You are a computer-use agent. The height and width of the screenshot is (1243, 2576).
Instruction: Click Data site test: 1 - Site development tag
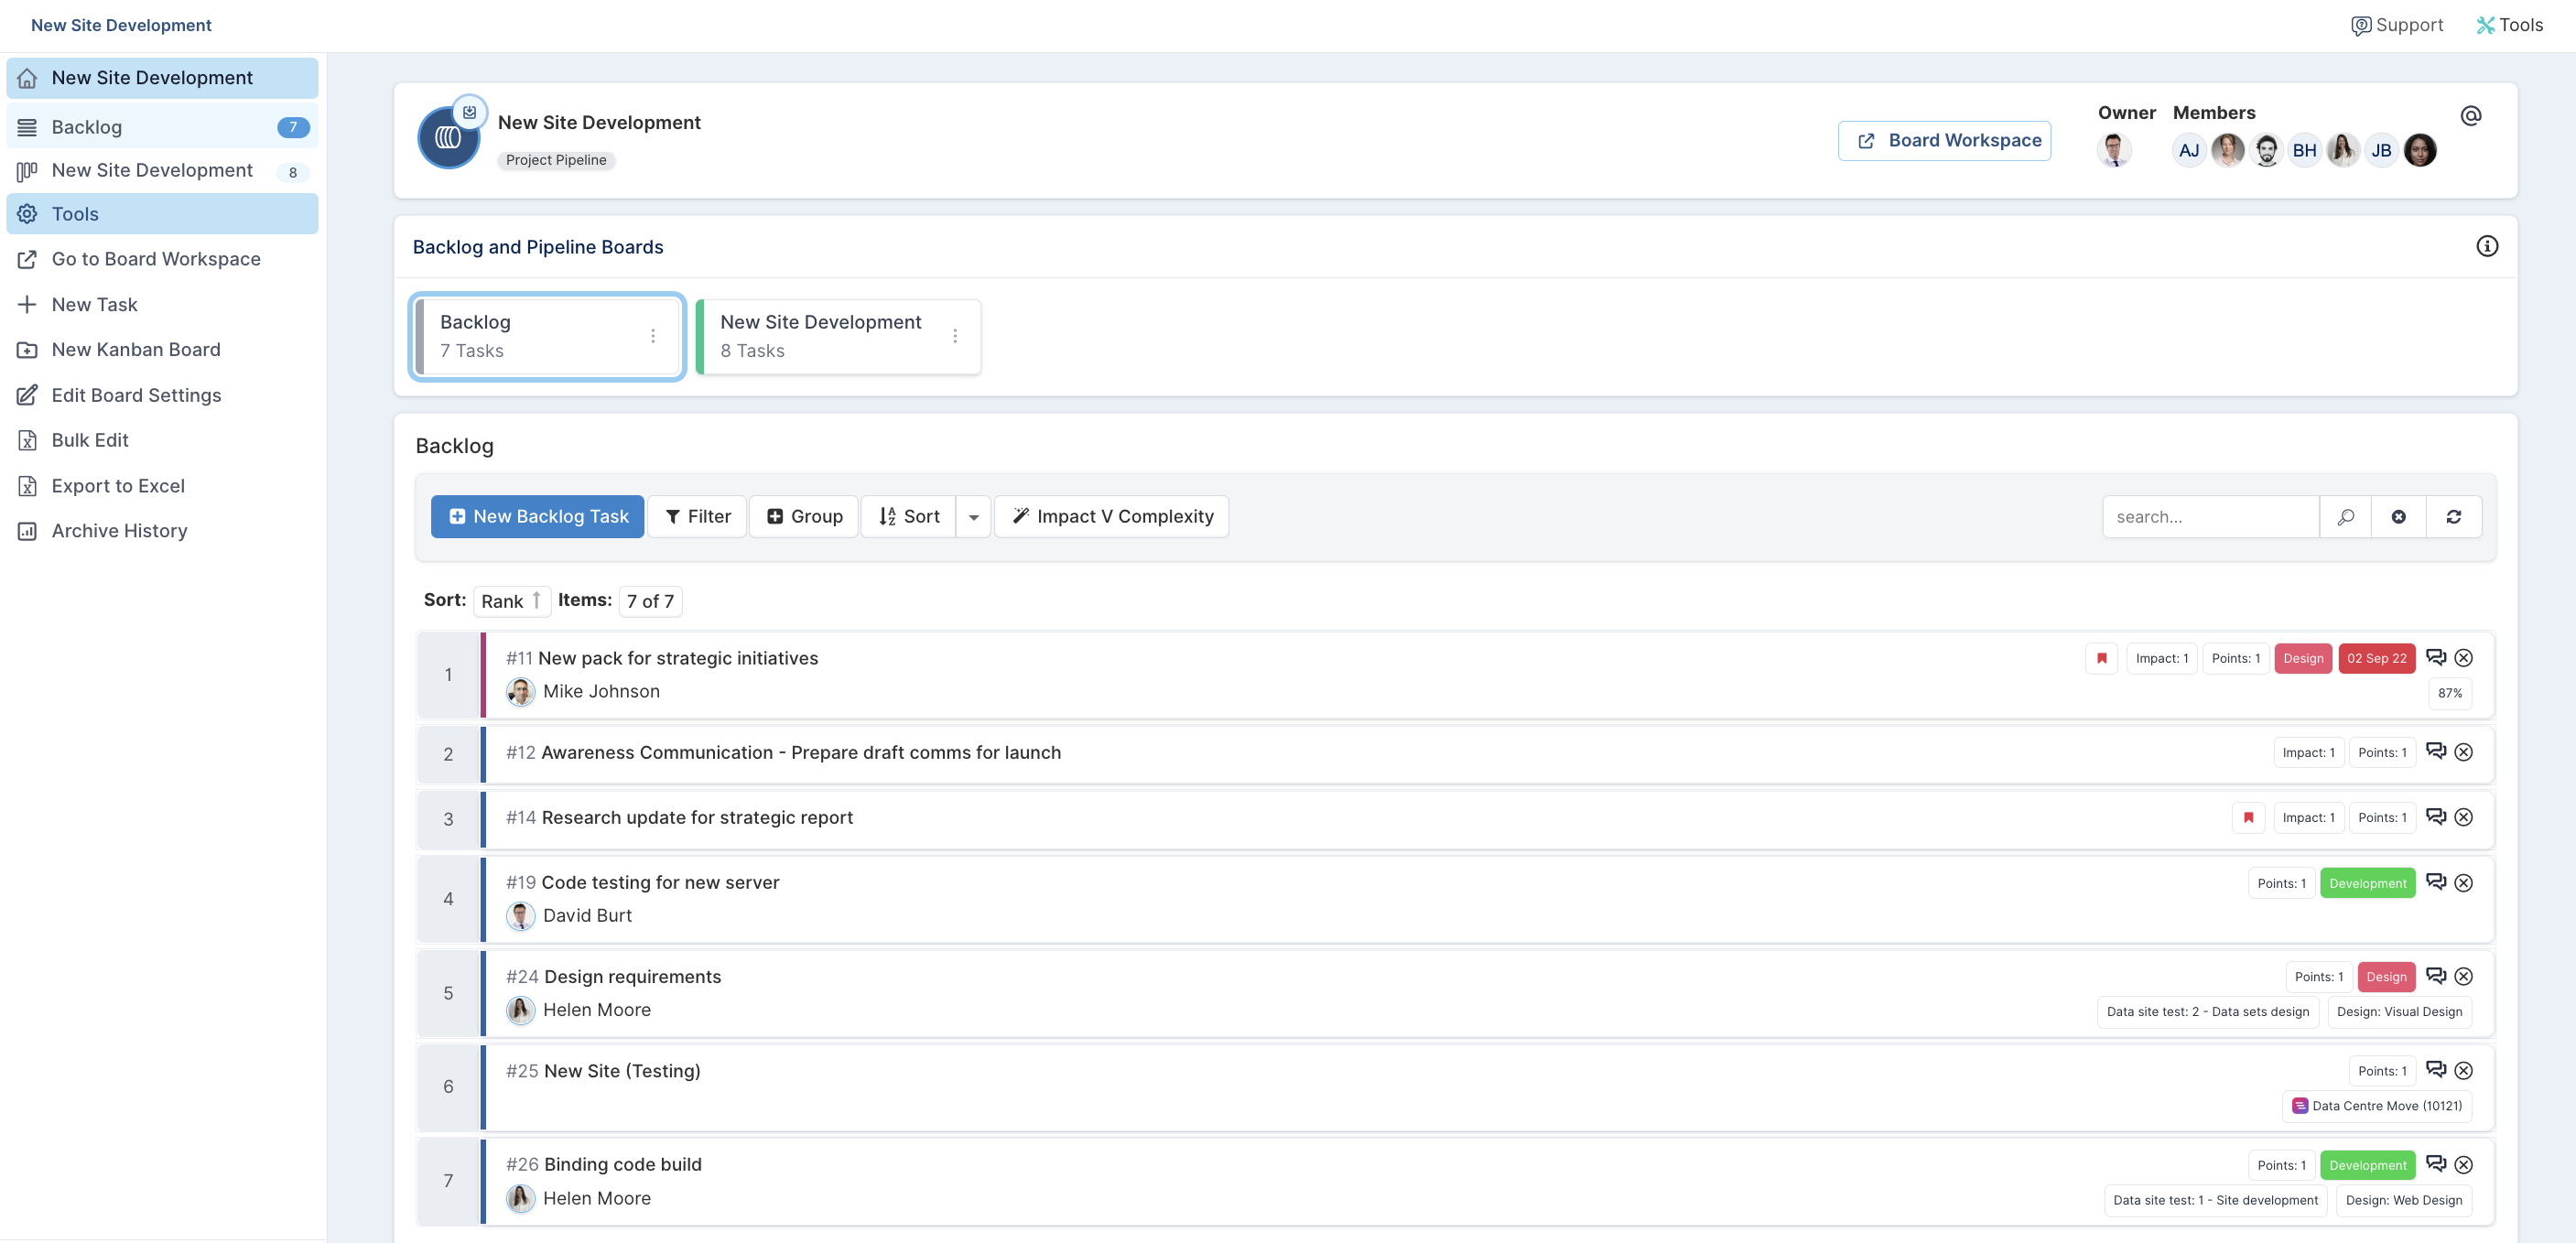click(2215, 1200)
